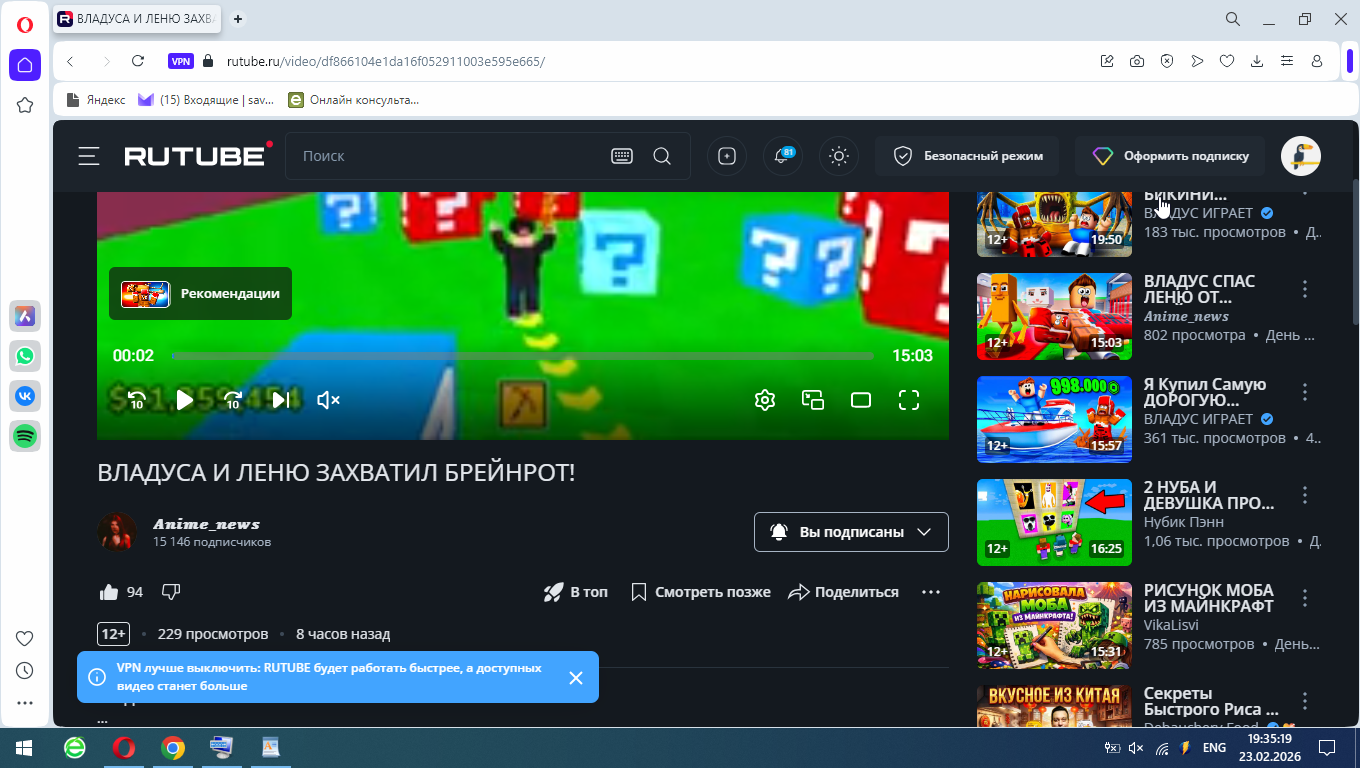Go back in browser
The width and height of the screenshot is (1360, 768).
70,61
